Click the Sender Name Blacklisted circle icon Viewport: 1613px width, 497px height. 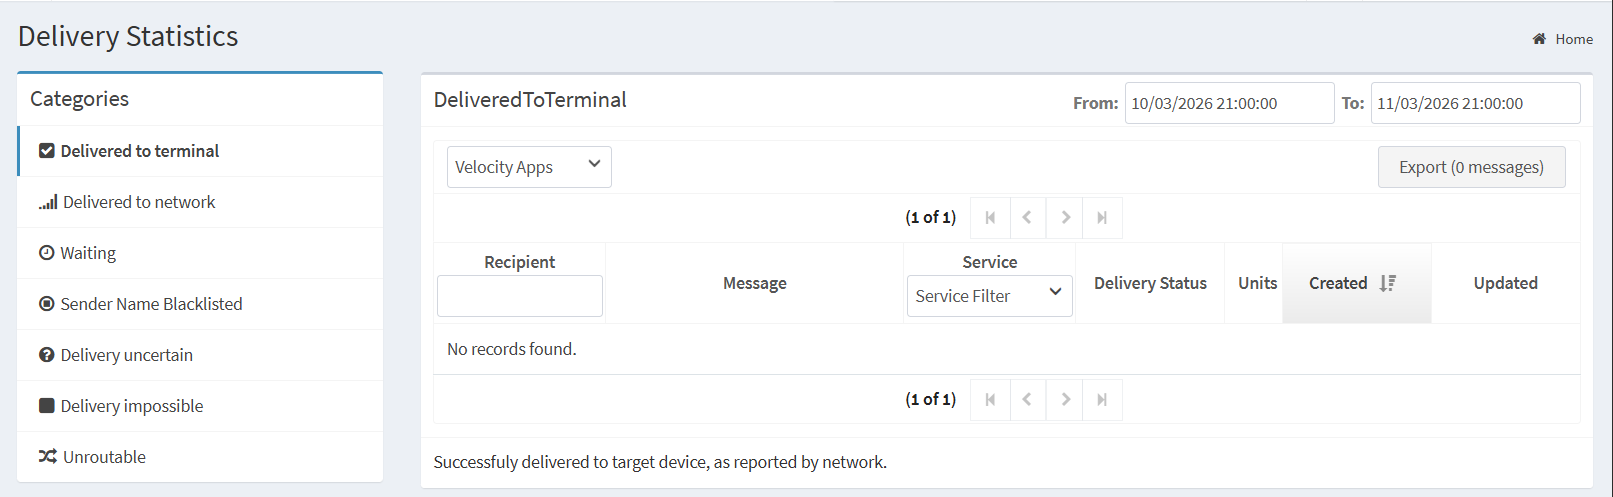pyautogui.click(x=47, y=304)
